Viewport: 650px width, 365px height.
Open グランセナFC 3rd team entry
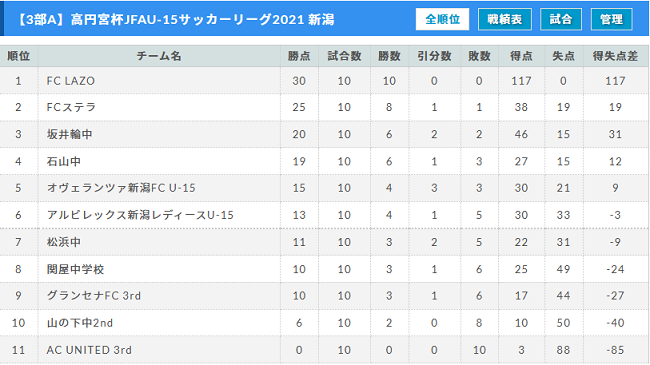(94, 296)
